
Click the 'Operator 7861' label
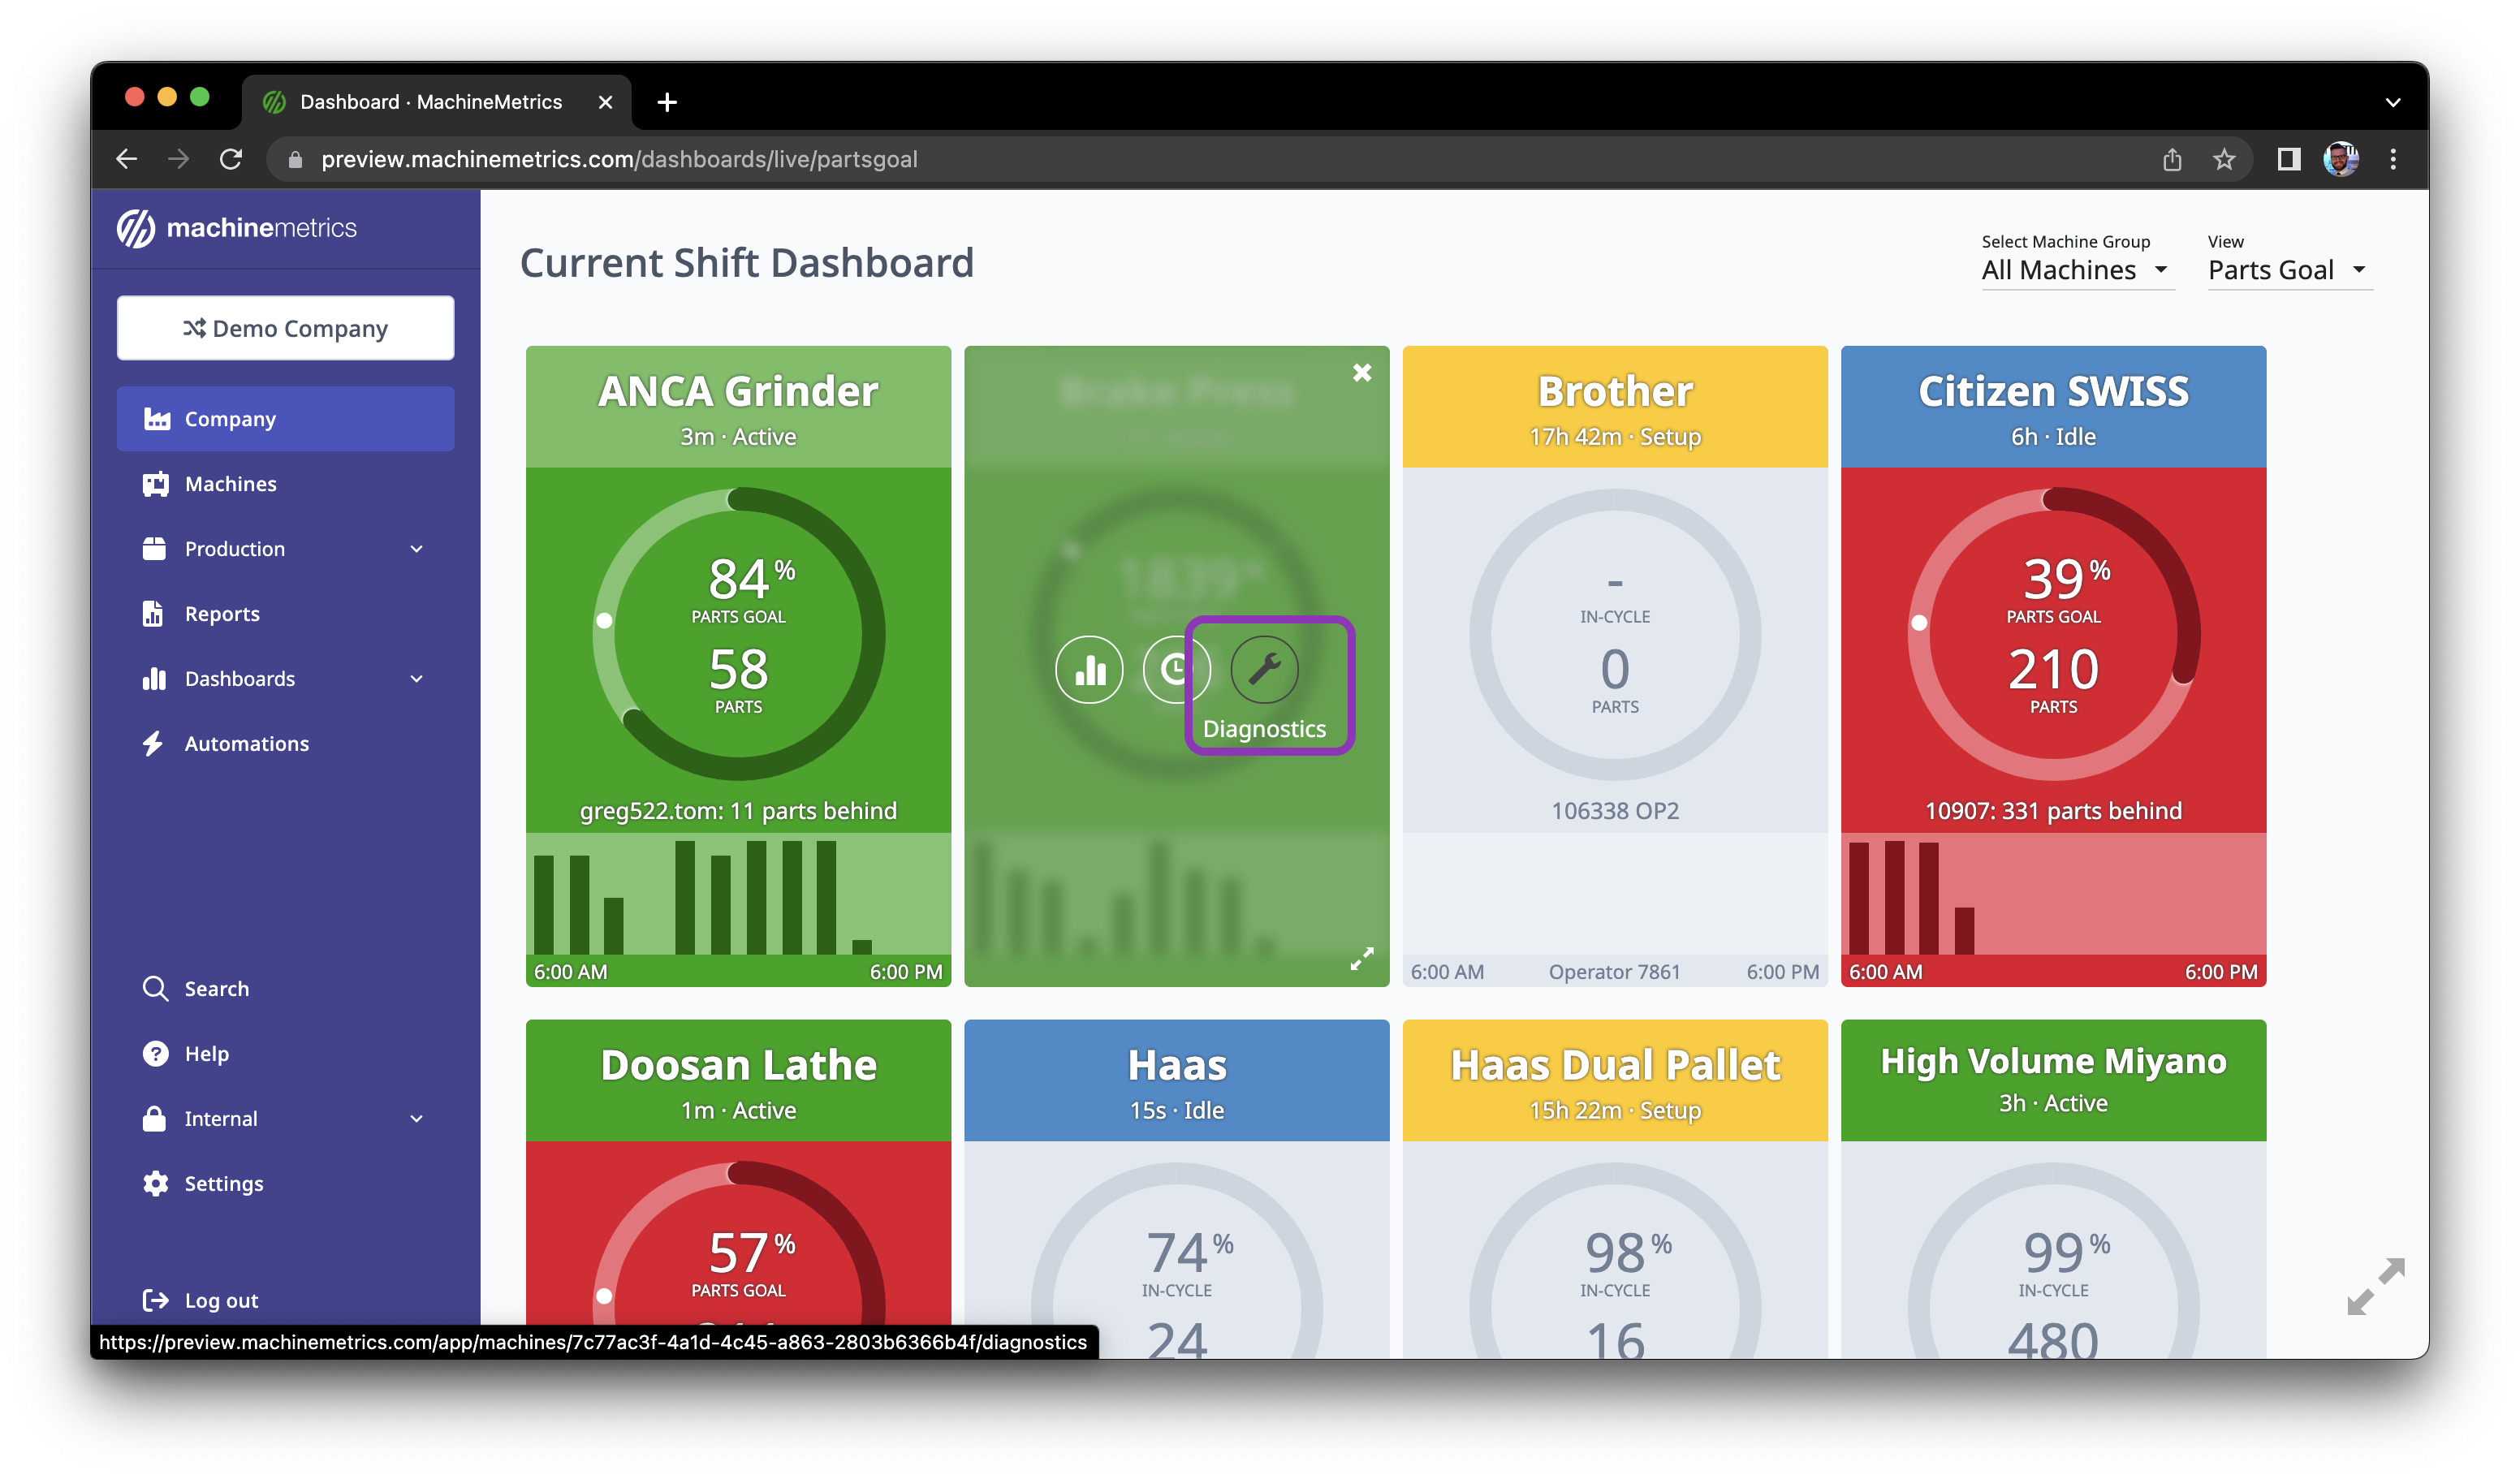(1614, 972)
